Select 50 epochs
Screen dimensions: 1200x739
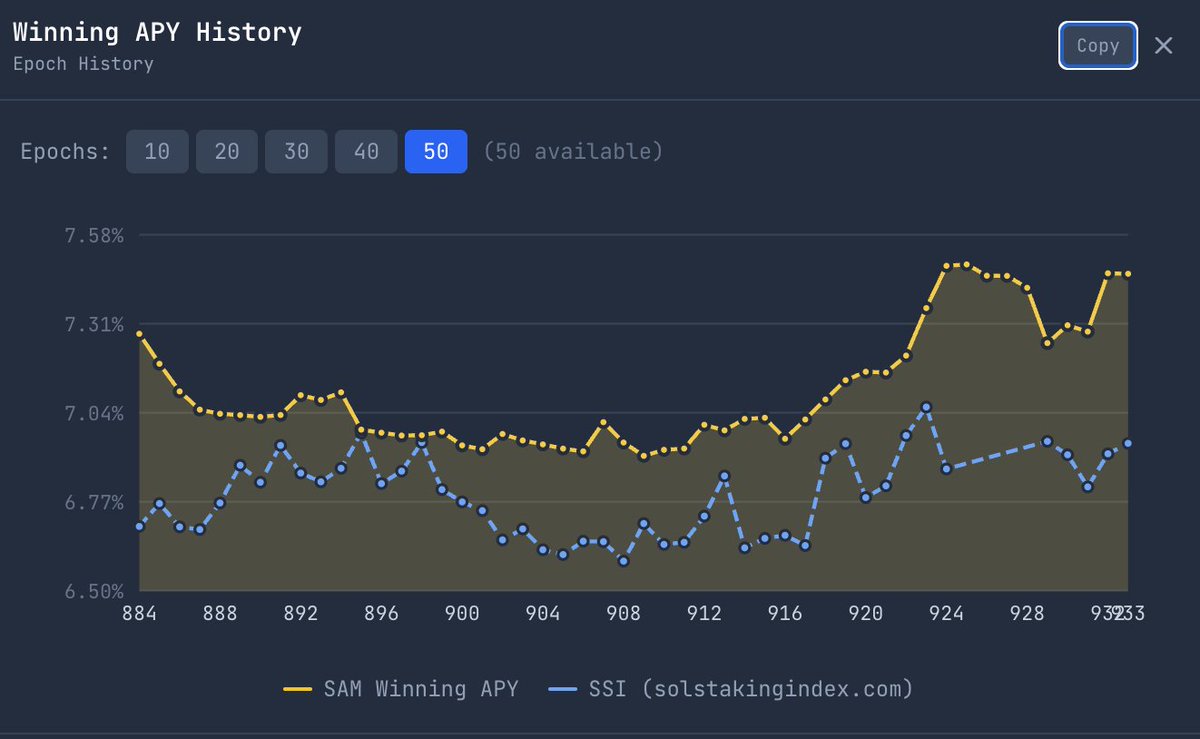click(x=436, y=152)
